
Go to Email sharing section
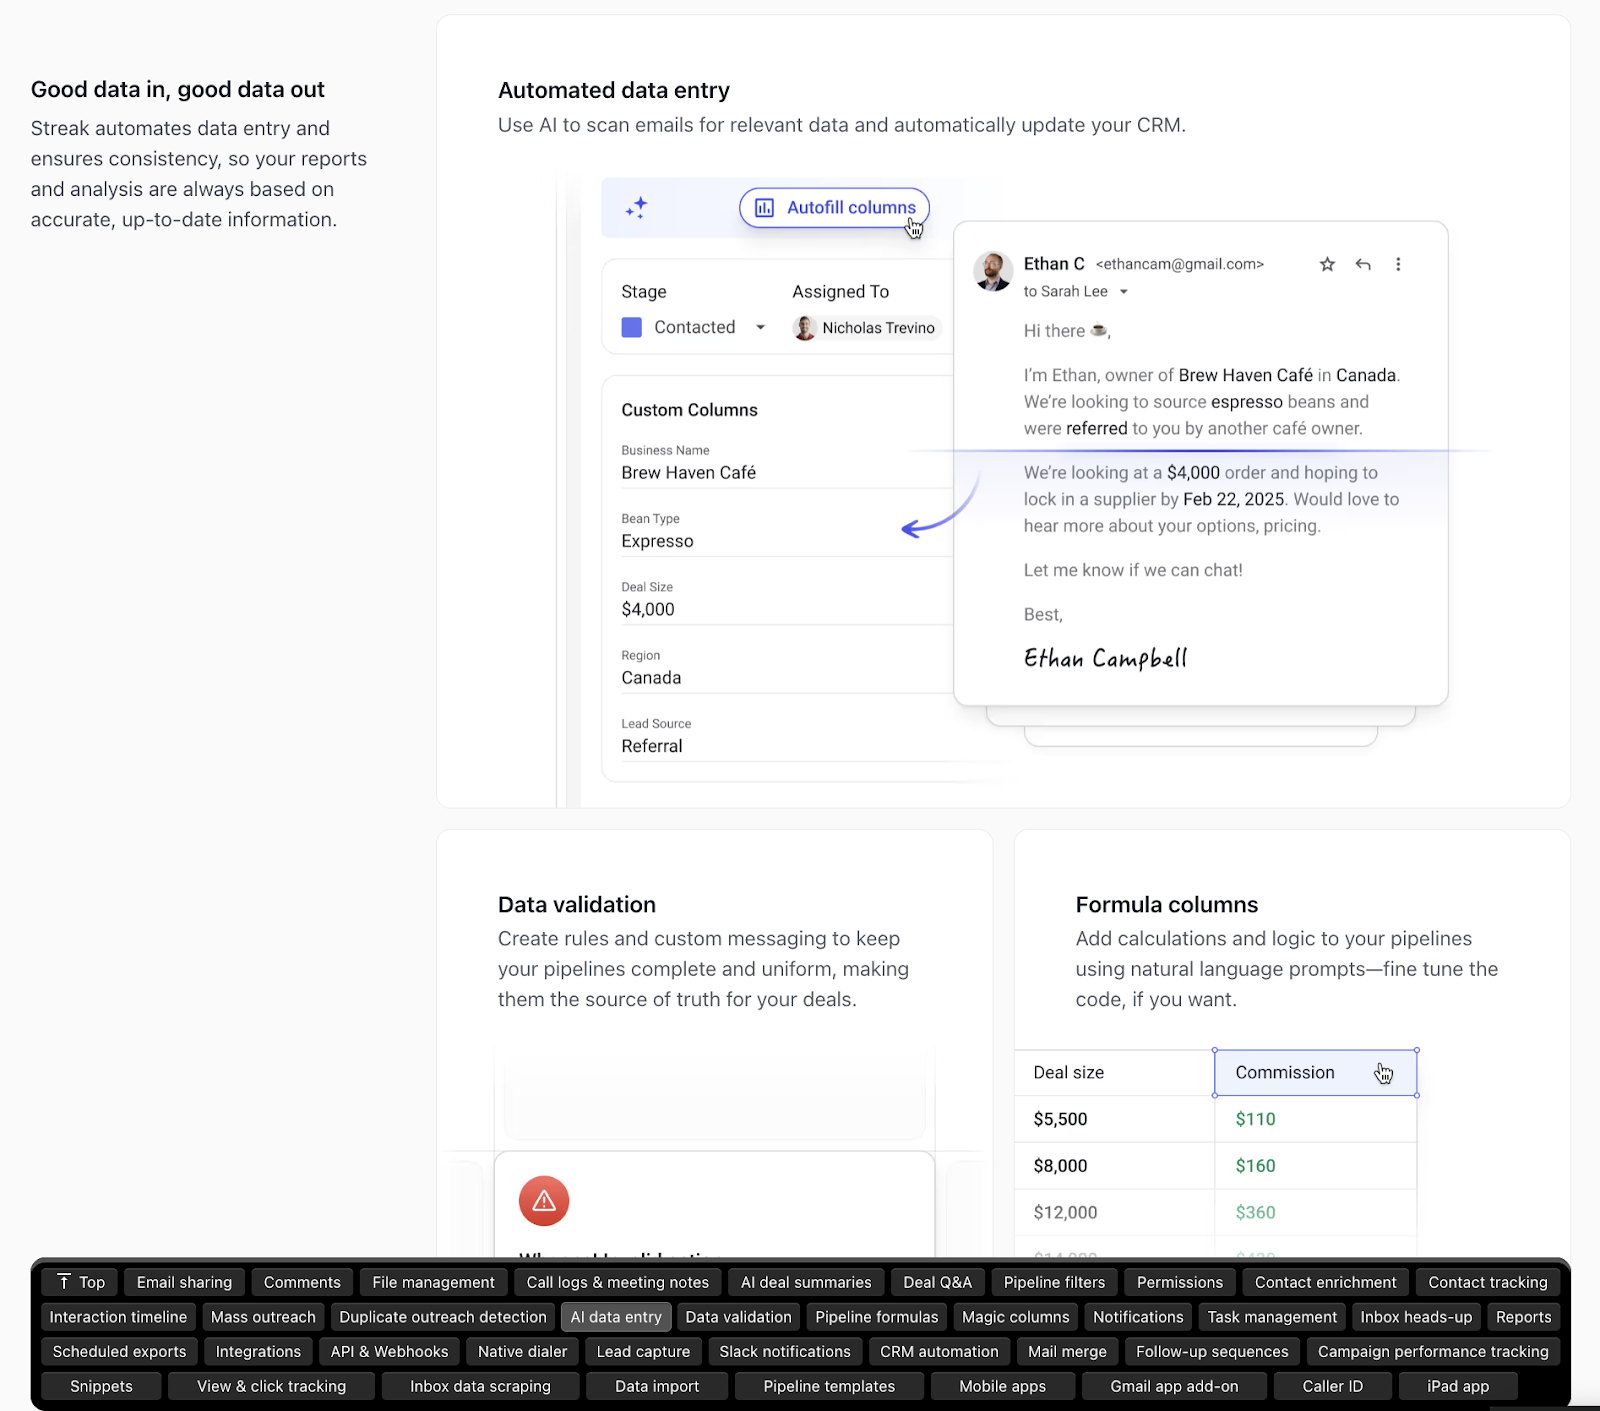click(184, 1282)
